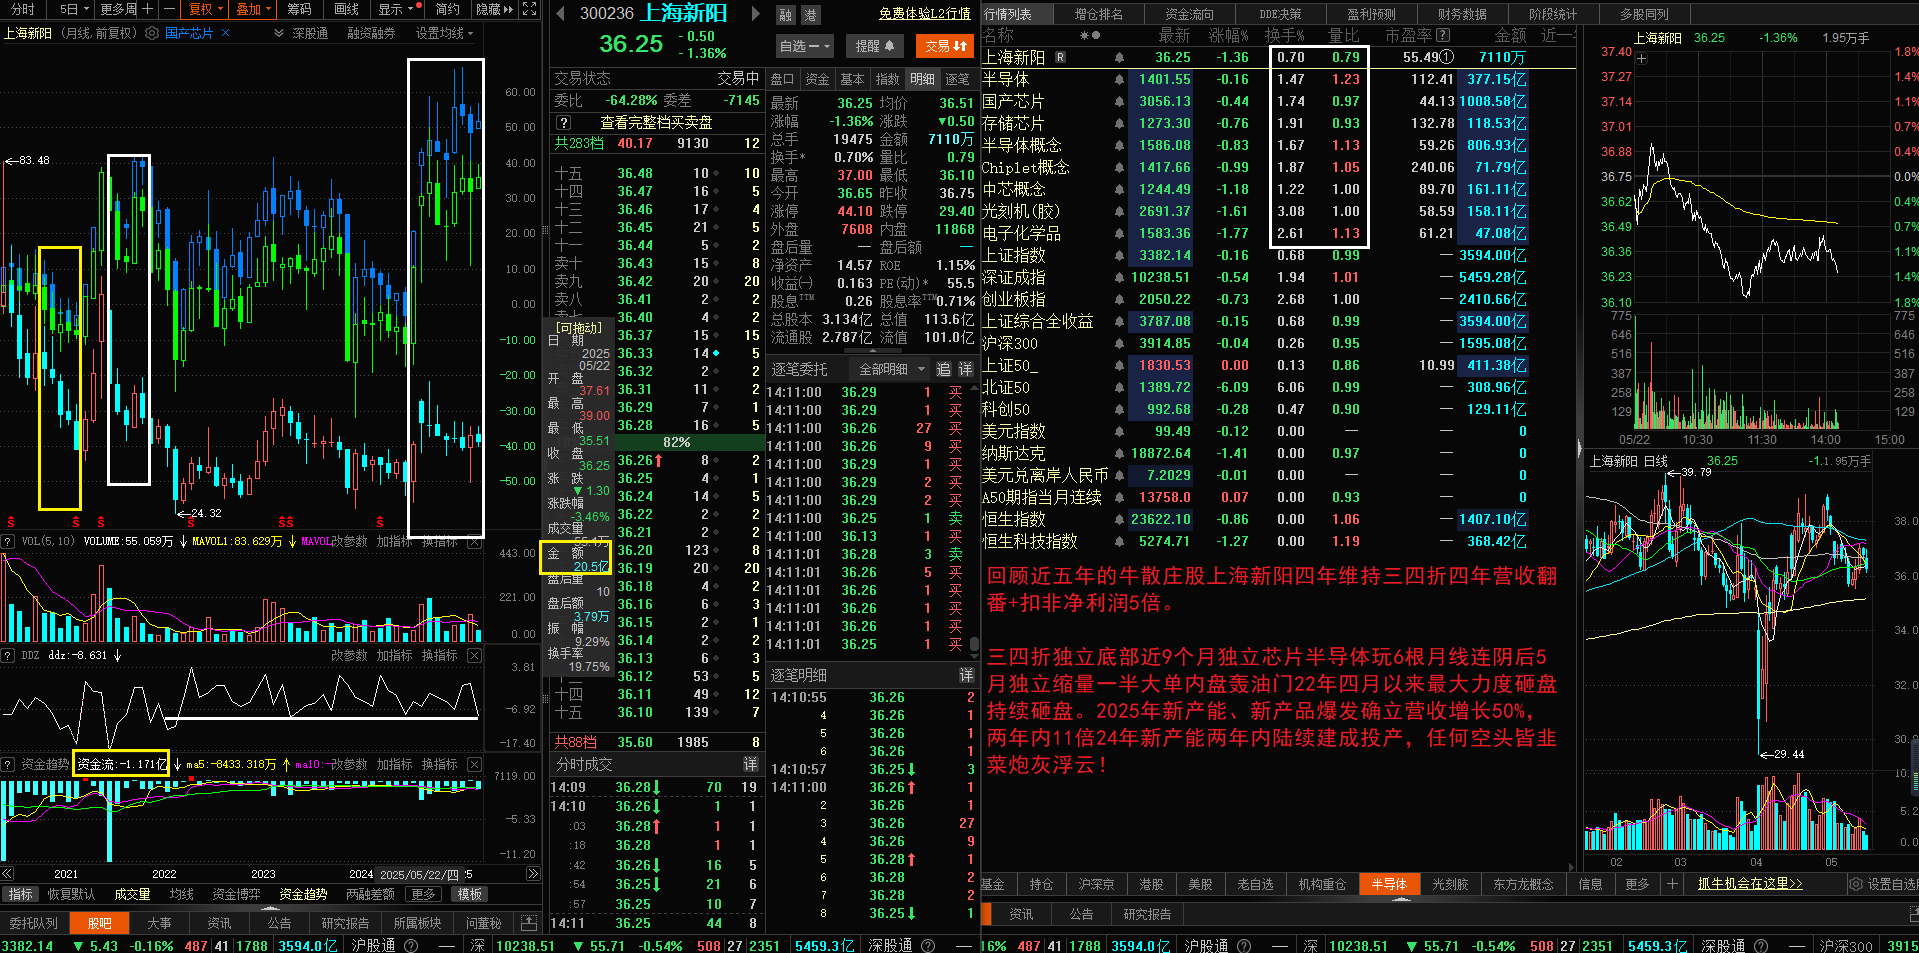
Task: Open 详 details in 逐笔明细 header
Action: pyautogui.click(x=966, y=675)
